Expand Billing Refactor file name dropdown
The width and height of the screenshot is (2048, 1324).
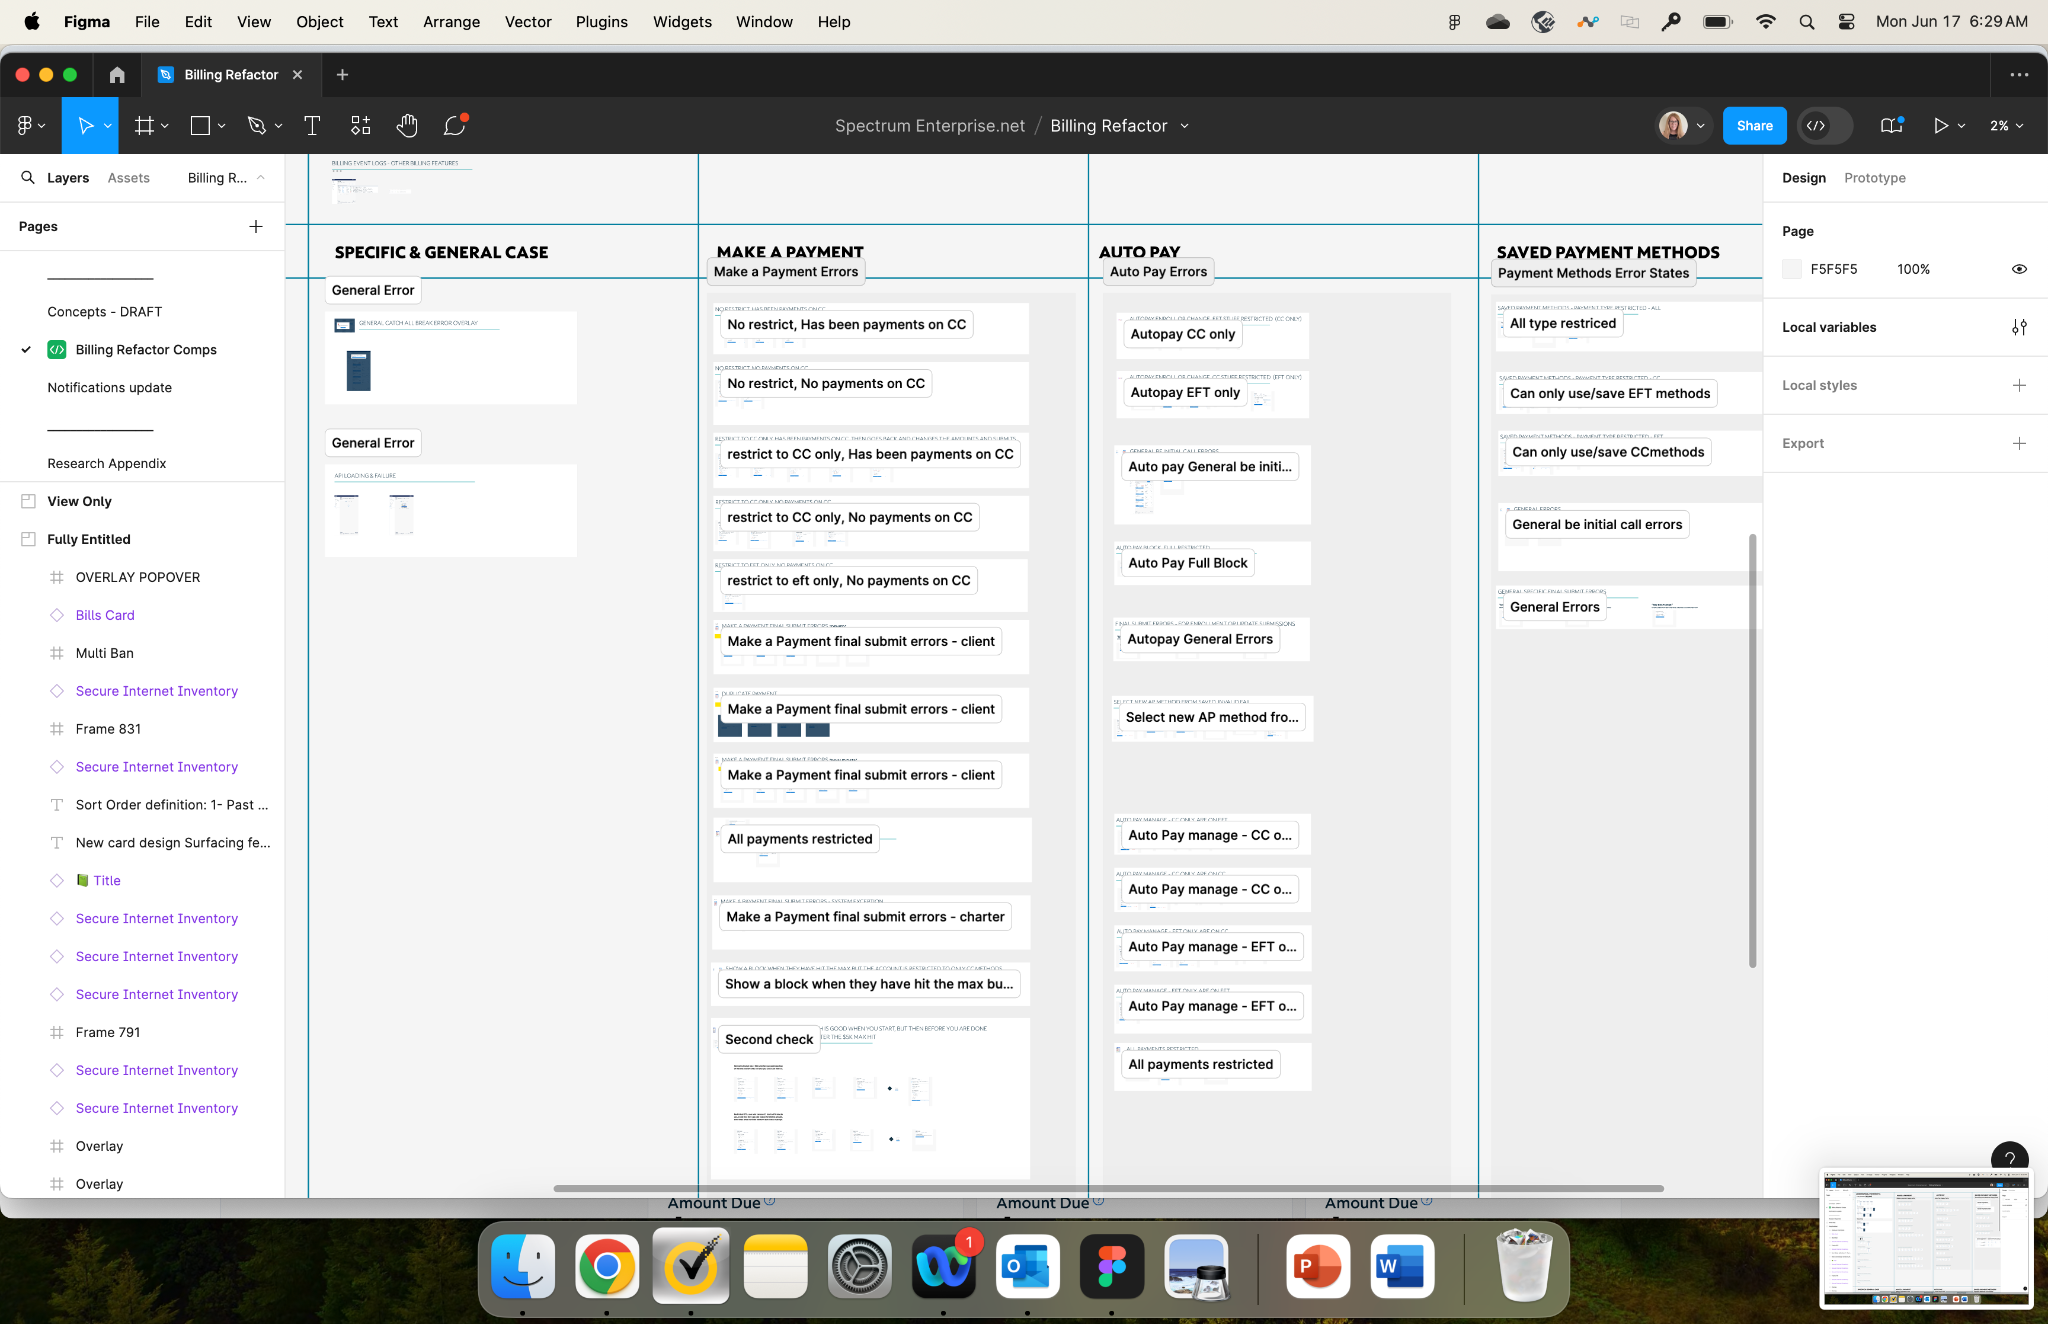click(x=1185, y=126)
